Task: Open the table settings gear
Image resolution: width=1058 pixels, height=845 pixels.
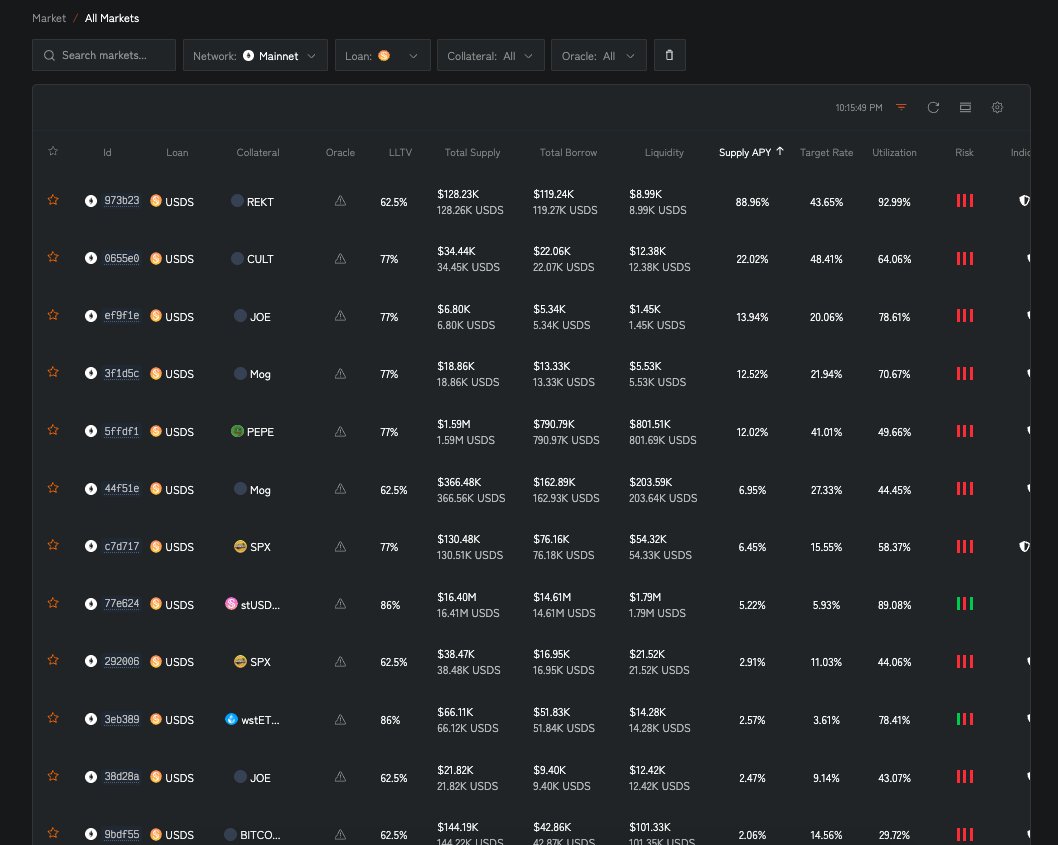Action: point(997,107)
